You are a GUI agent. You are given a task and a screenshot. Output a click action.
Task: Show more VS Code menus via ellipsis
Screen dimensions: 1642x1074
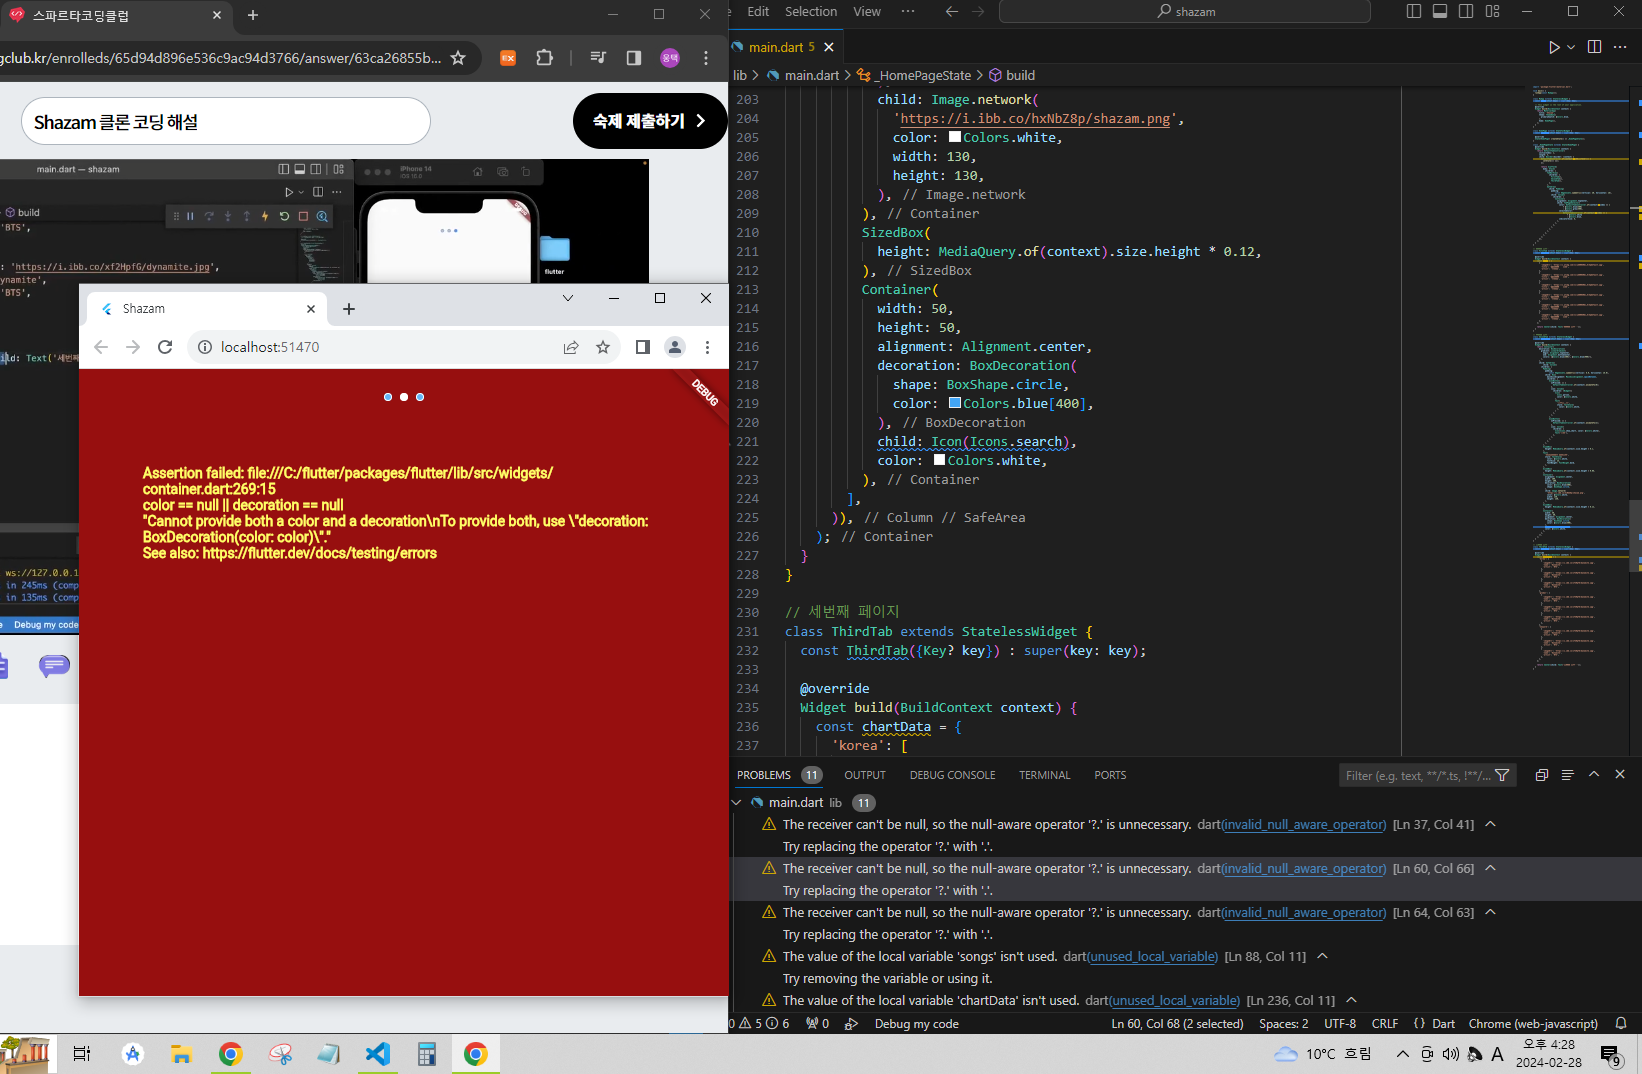click(x=908, y=11)
